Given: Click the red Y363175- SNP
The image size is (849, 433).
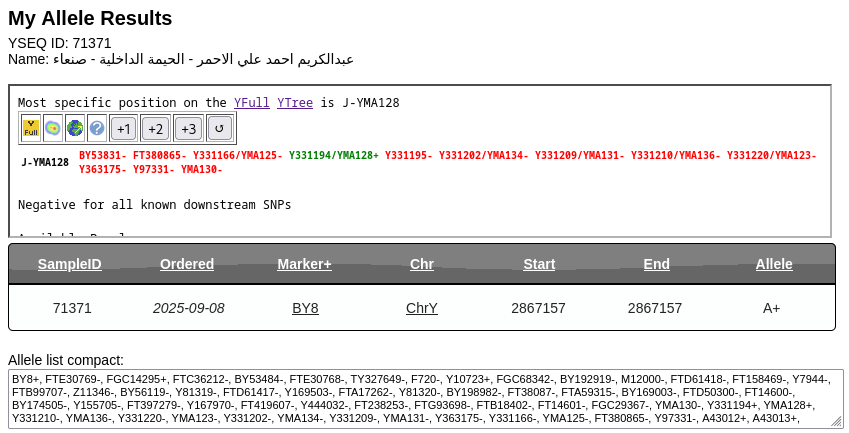Looking at the screenshot, I should click(x=103, y=169).
